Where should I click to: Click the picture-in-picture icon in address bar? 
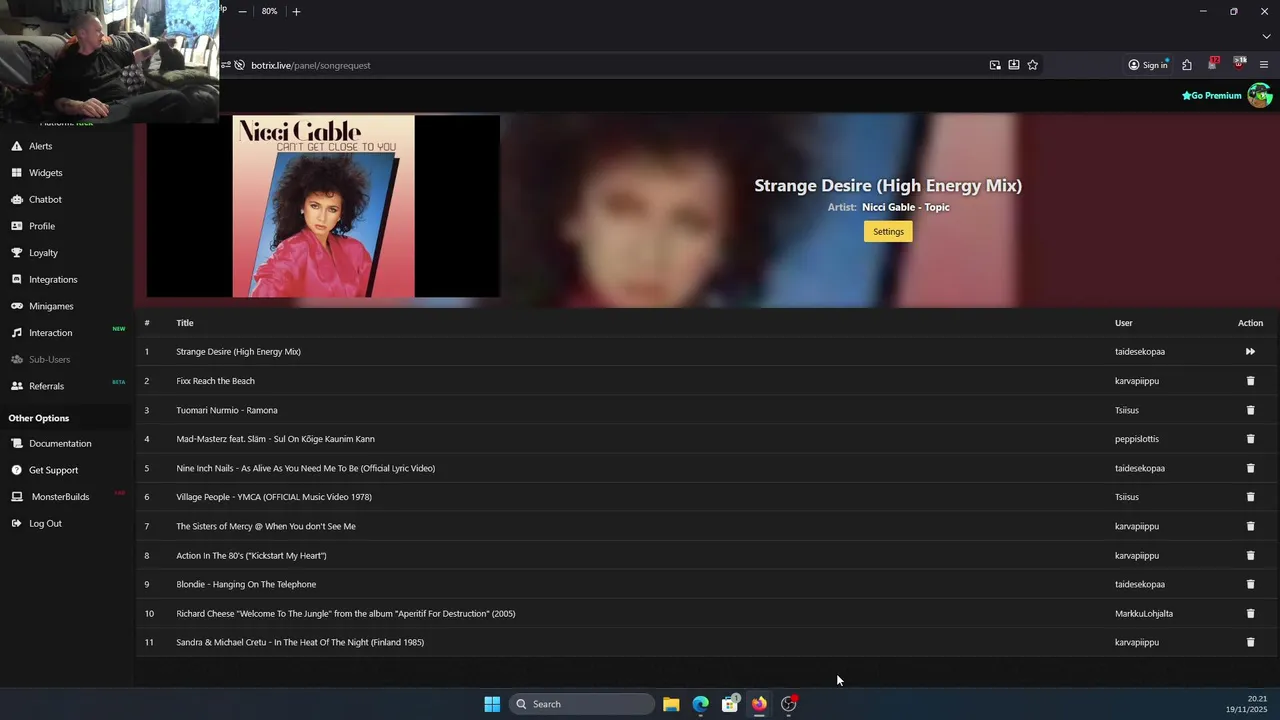point(995,65)
